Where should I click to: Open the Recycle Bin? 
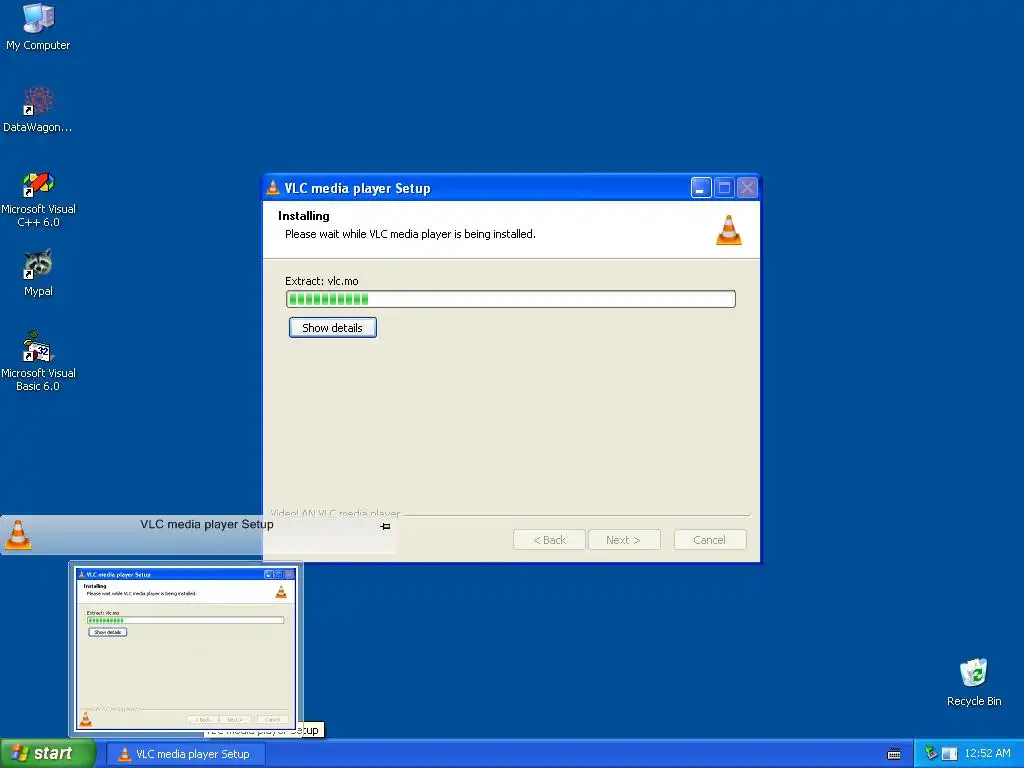pyautogui.click(x=974, y=682)
